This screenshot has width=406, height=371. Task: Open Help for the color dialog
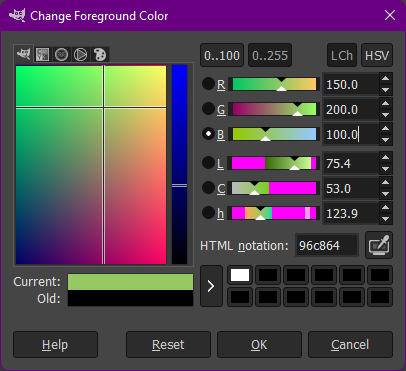[x=55, y=344]
